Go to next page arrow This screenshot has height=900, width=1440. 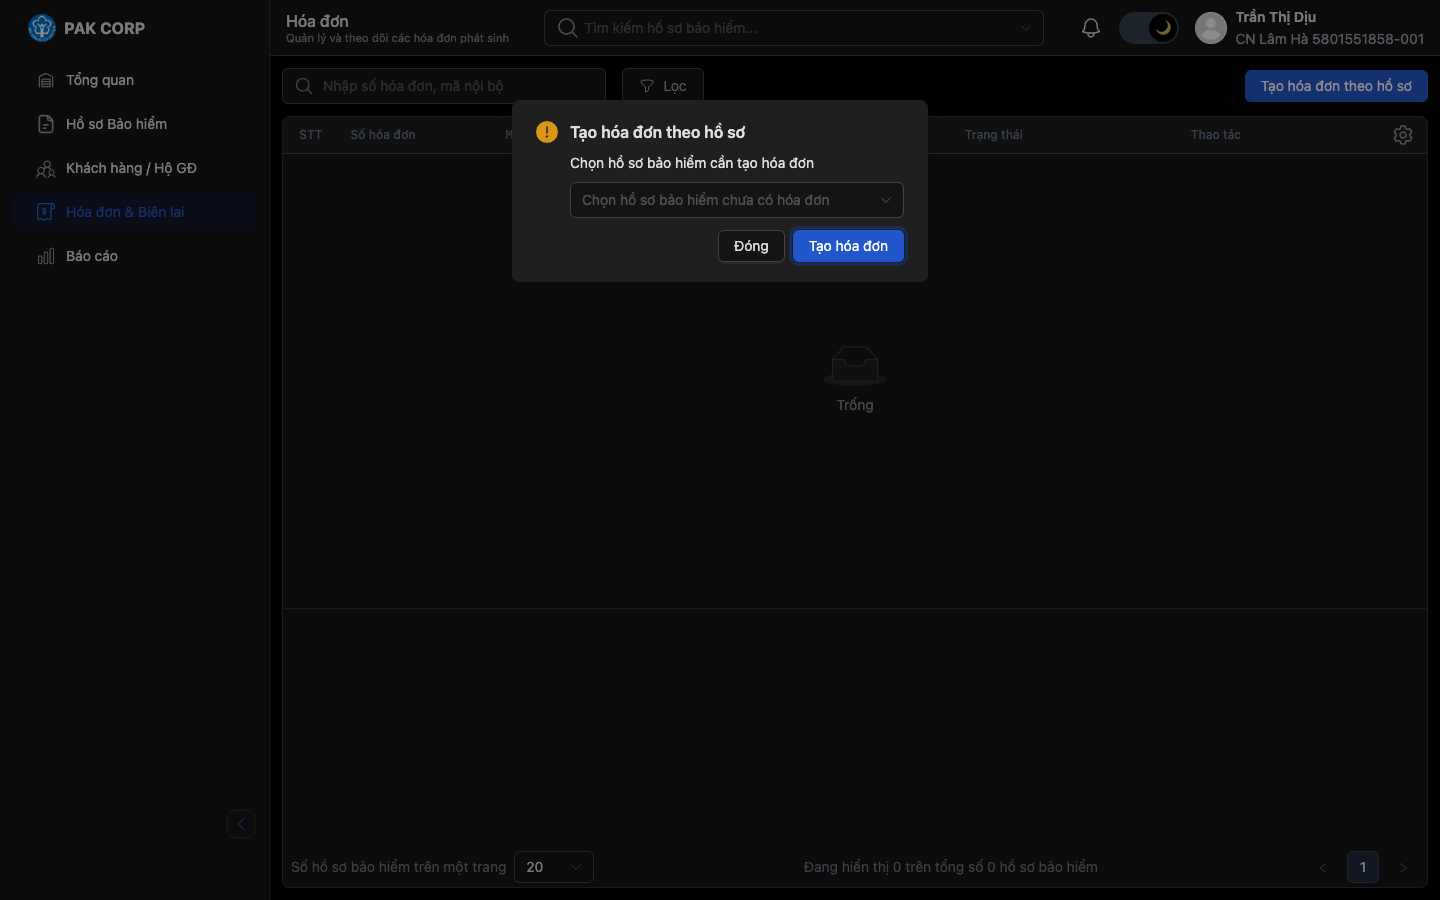1403,868
